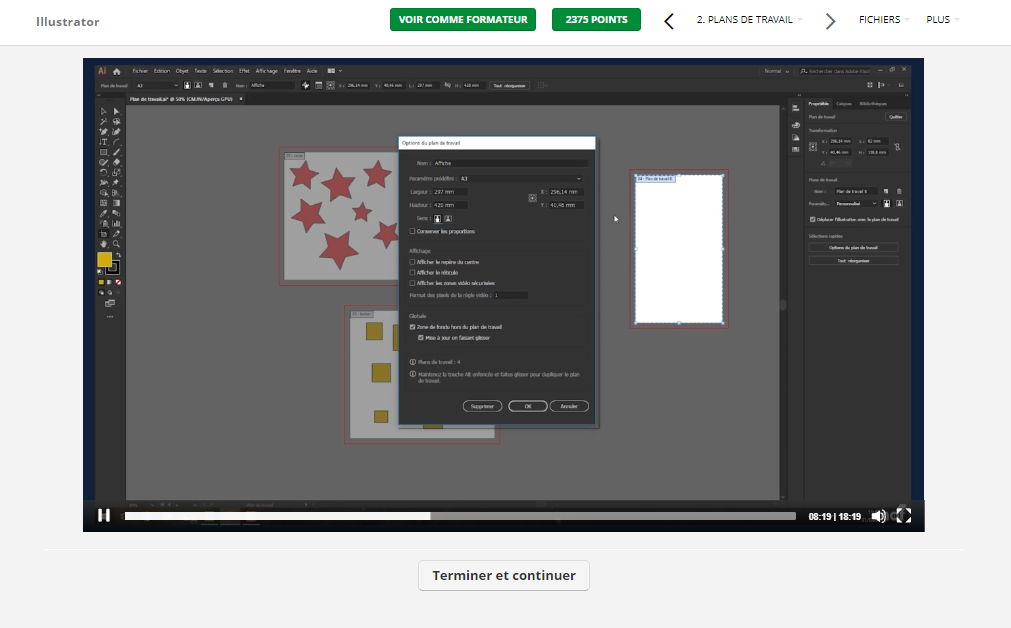Screen dimensions: 1011x628
Task: Mute the video with the speaker icon
Action: [x=878, y=516]
